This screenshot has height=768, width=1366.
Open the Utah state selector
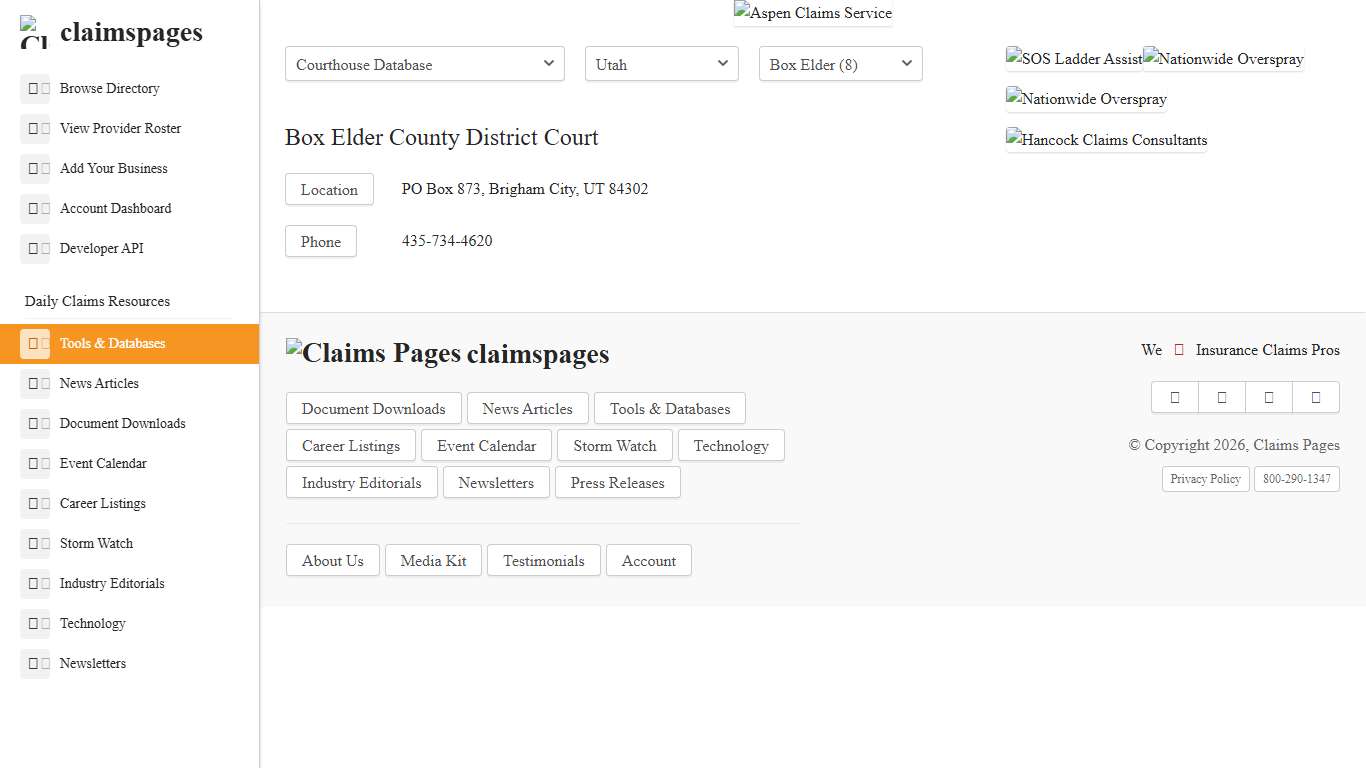tap(661, 64)
